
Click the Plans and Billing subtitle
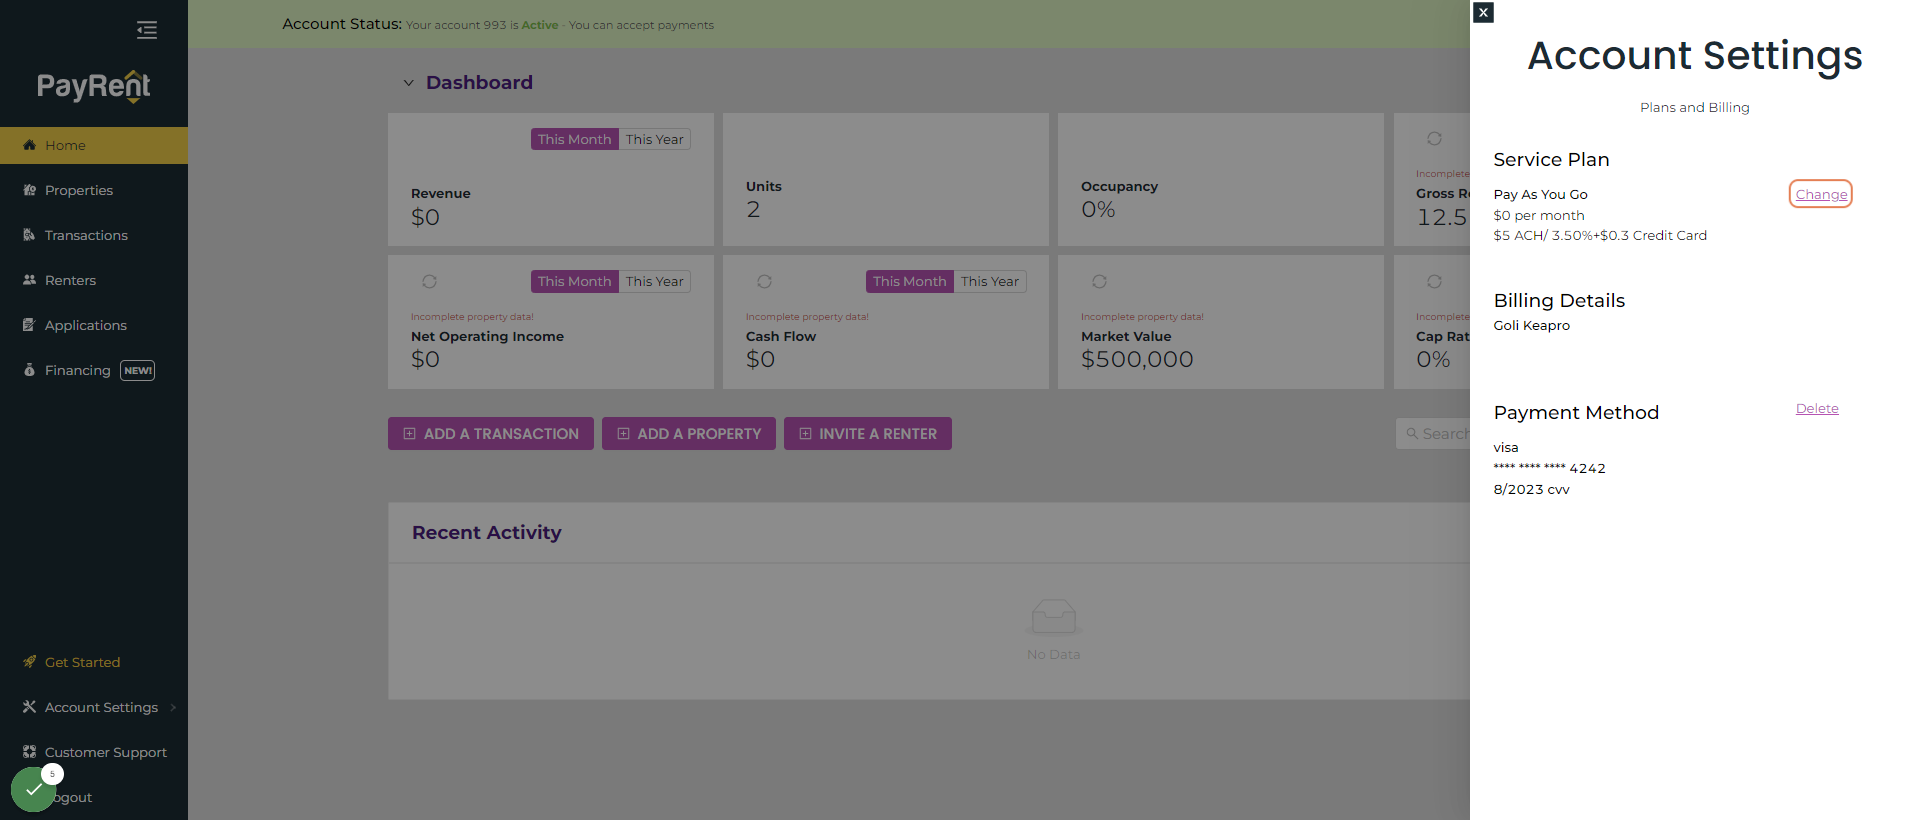click(x=1694, y=107)
